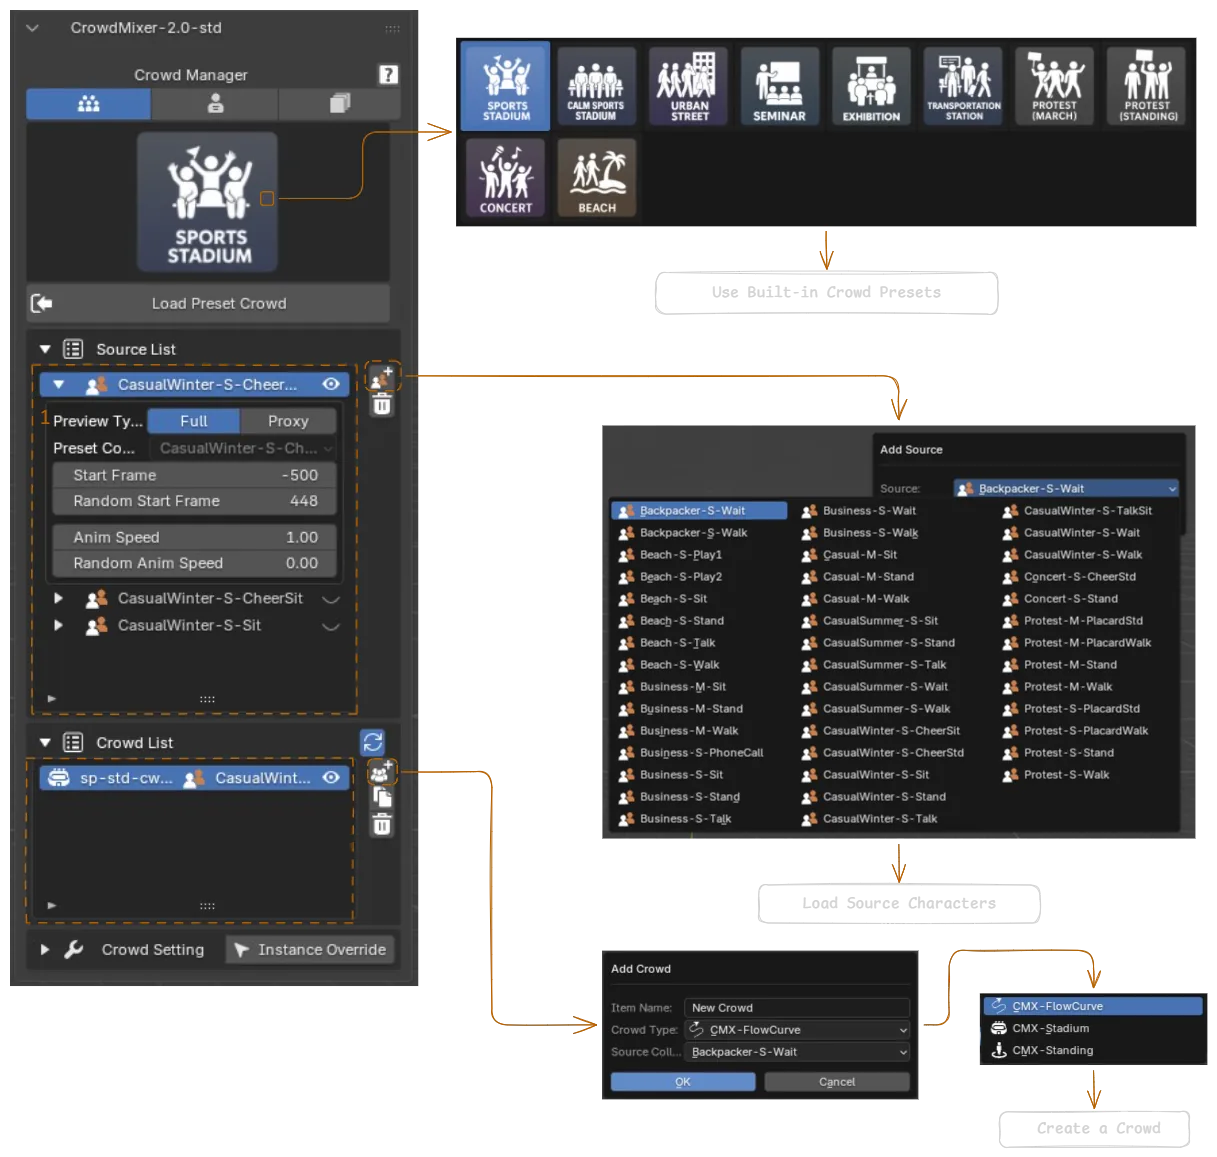Choose the Beach crowd preset
The width and height of the screenshot is (1217, 1157).
pos(596,178)
